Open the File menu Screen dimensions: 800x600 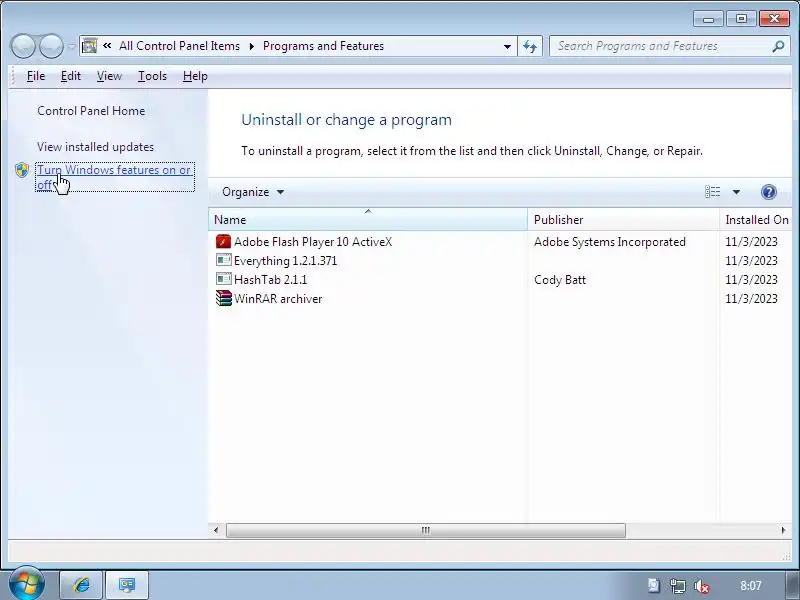36,76
